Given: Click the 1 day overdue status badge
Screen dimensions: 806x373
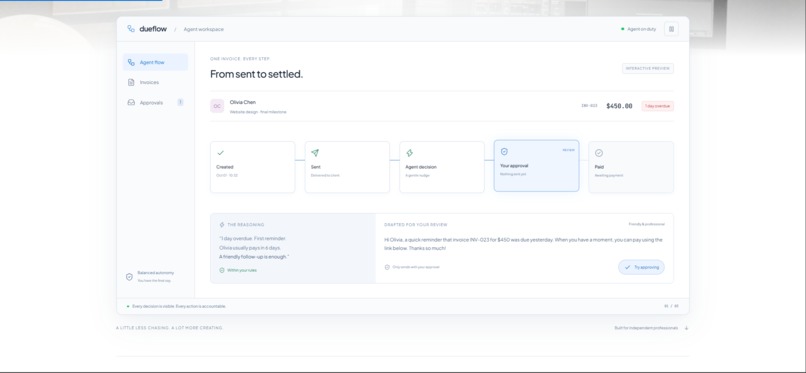Looking at the screenshot, I should click(x=657, y=106).
